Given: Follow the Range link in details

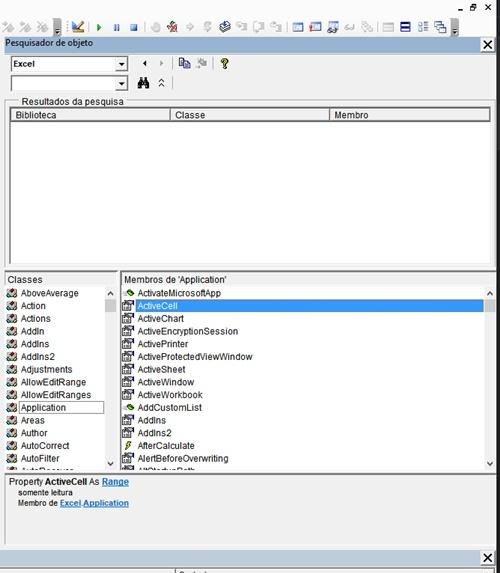Looking at the screenshot, I should (x=115, y=482).
